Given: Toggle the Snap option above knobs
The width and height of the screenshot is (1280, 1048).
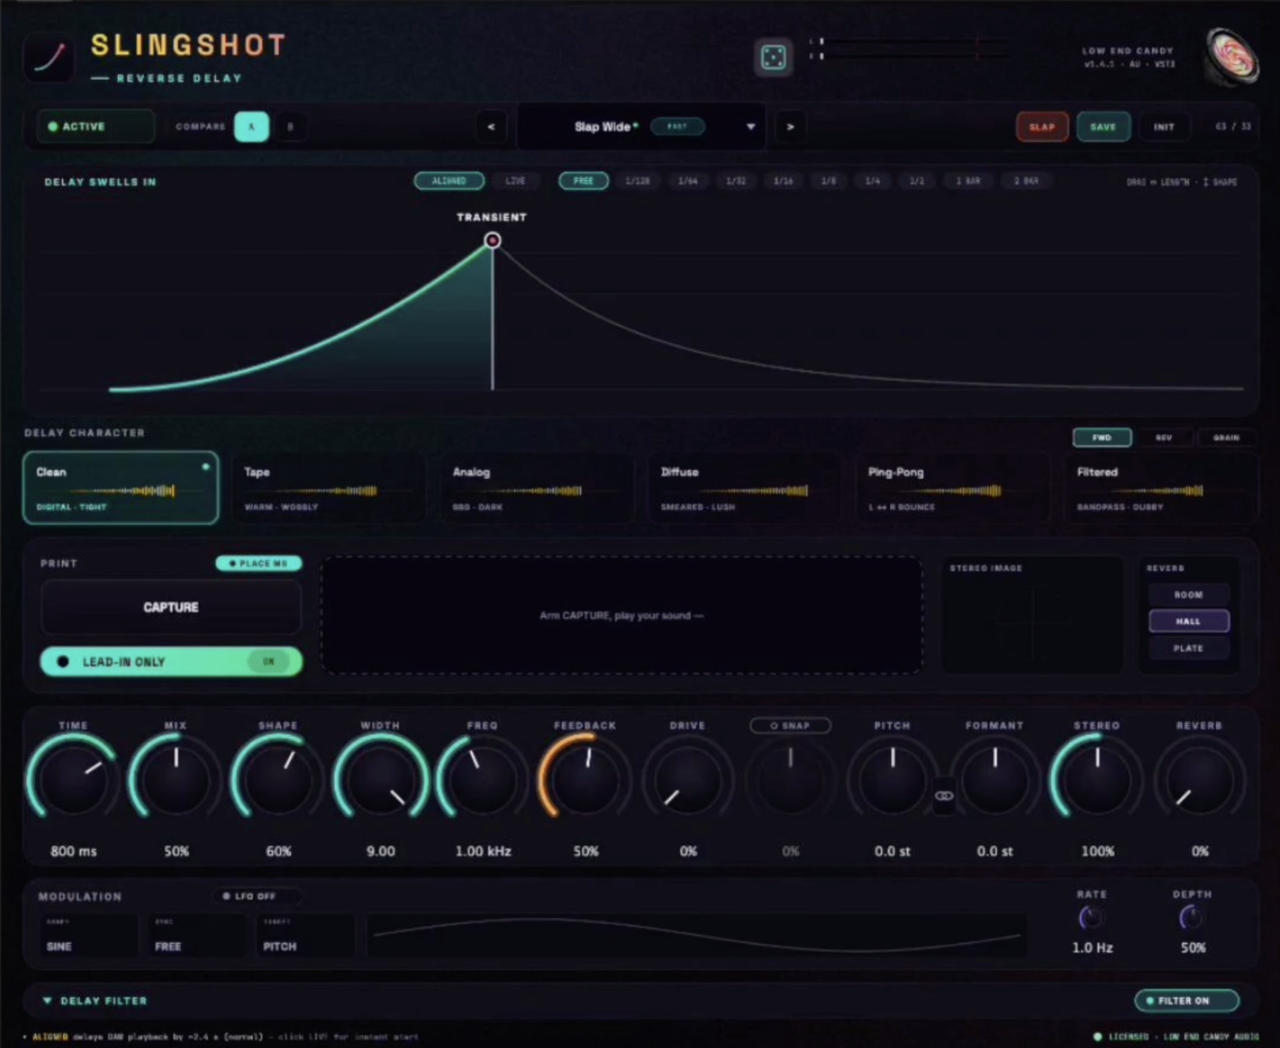Looking at the screenshot, I should 790,725.
